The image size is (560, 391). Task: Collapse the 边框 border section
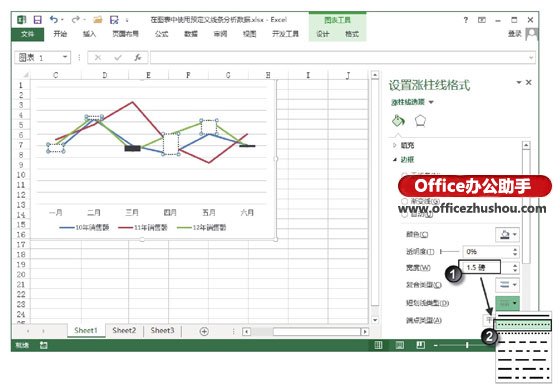[x=395, y=159]
